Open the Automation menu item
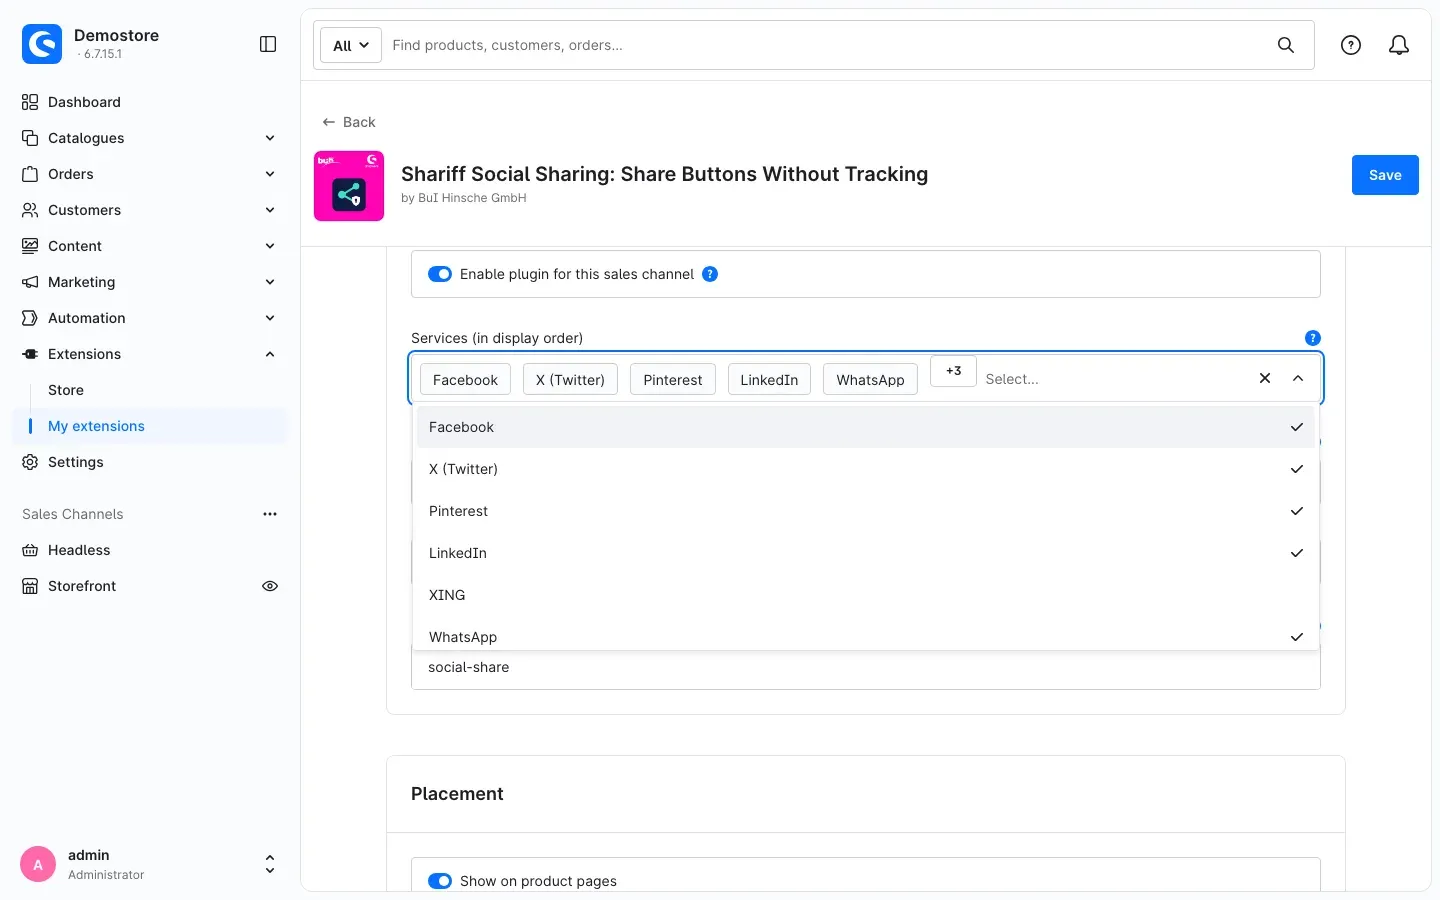The image size is (1440, 900). [x=150, y=318]
